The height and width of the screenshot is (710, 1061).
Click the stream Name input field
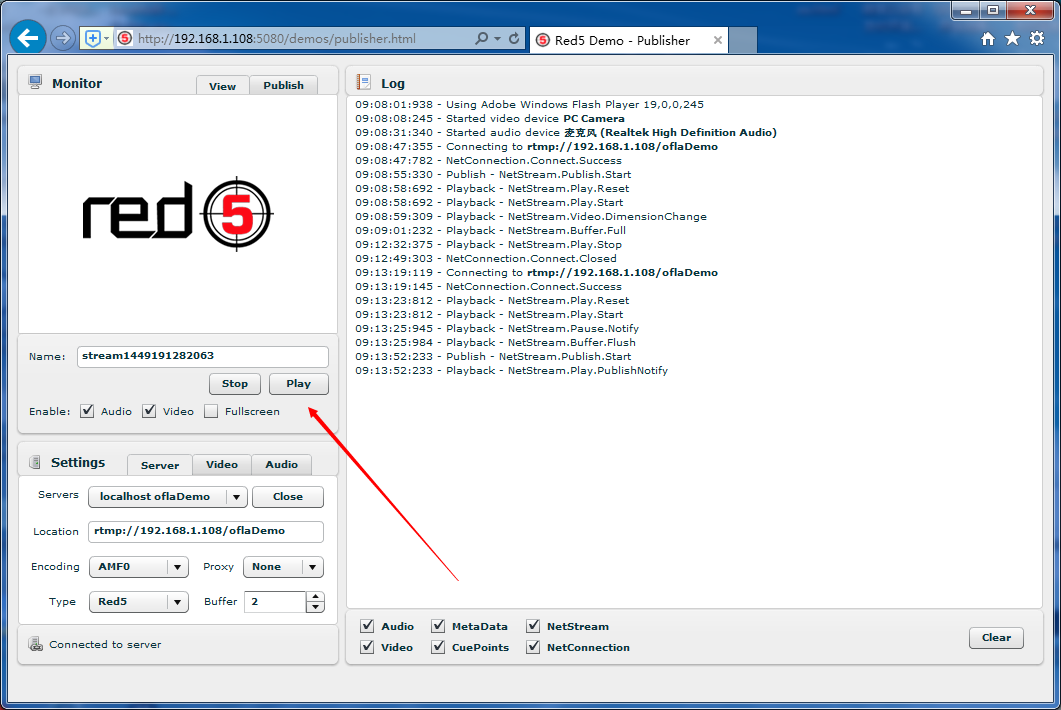point(203,356)
